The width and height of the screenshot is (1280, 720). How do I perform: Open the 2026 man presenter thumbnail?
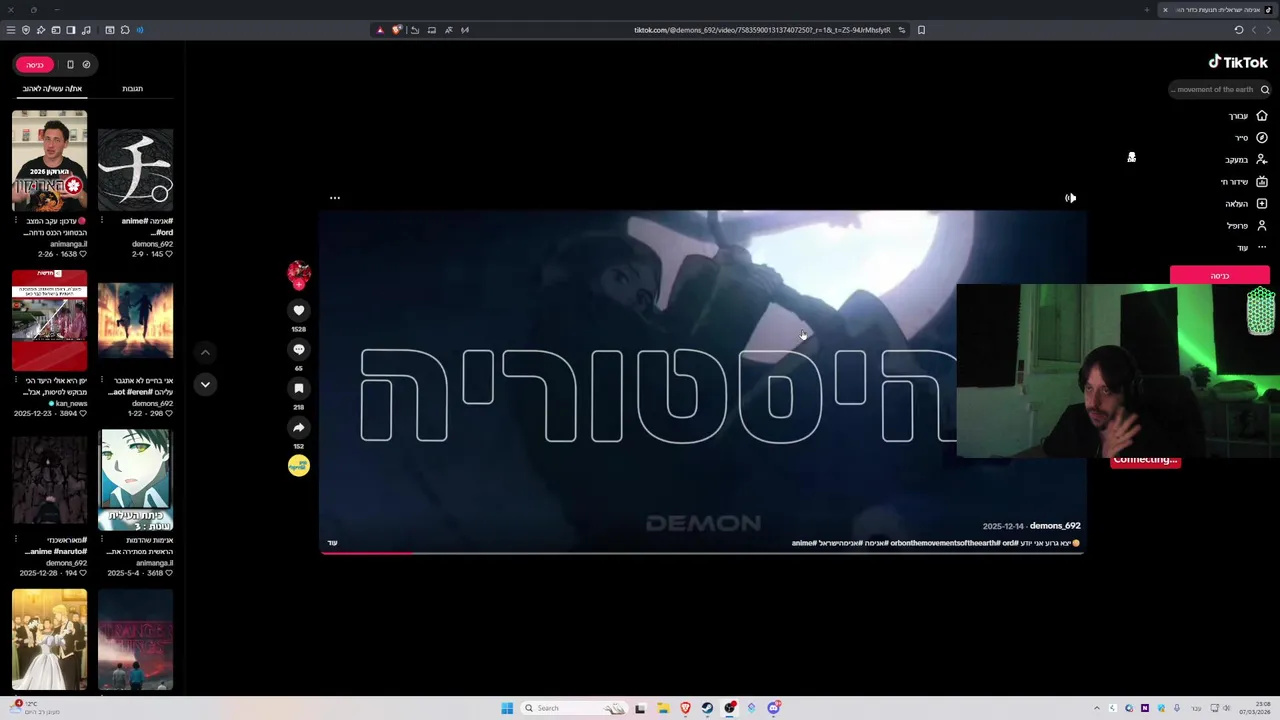click(x=49, y=160)
